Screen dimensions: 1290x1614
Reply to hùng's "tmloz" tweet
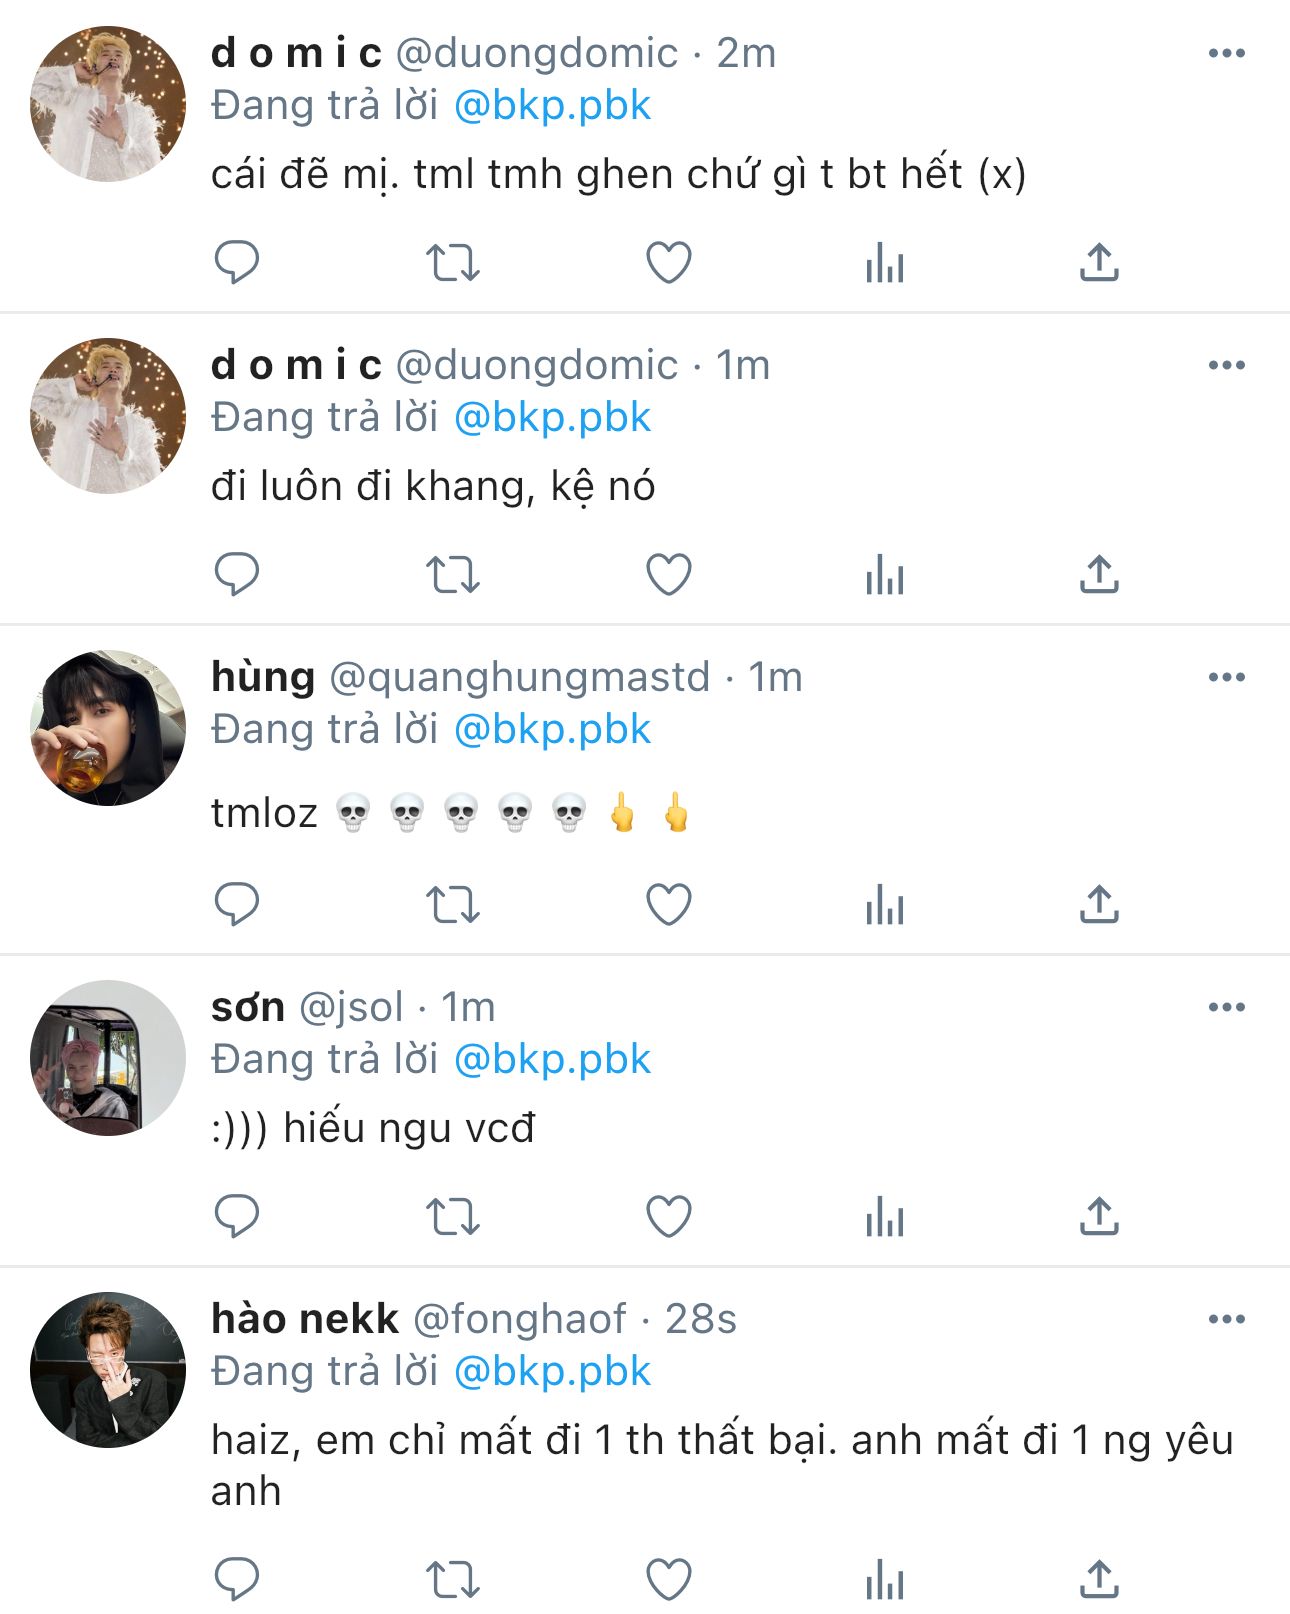[237, 905]
